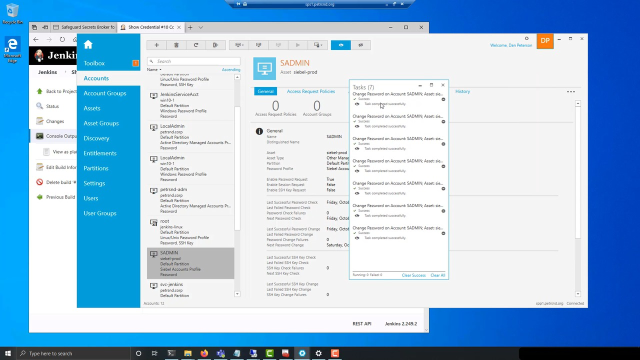
Task: Click the large SADMIN monitor icon
Action: point(264,68)
